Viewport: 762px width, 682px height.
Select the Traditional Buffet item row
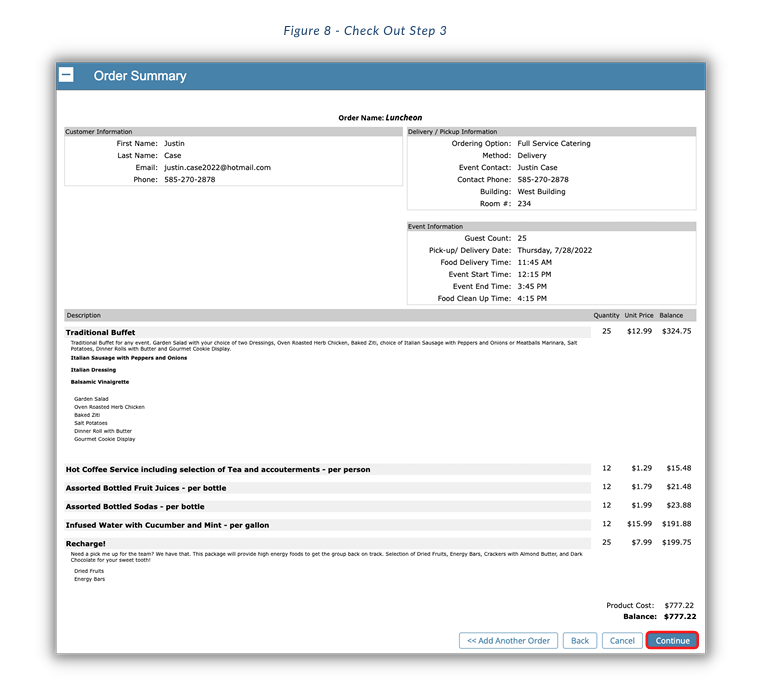328,332
